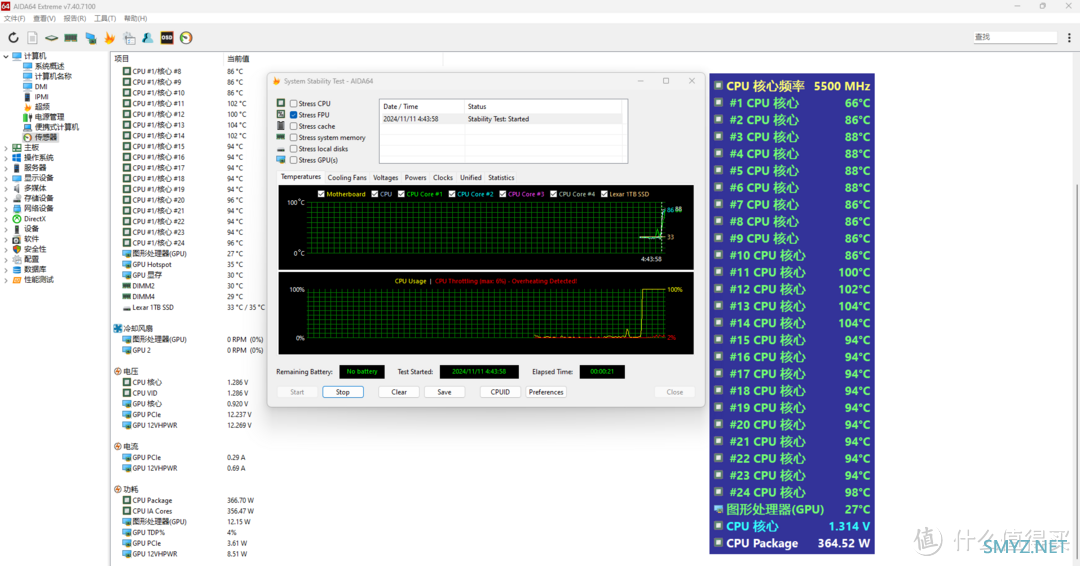Expand the 软件 tree node
Viewport: 1080px width, 566px height.
click(x=6, y=239)
